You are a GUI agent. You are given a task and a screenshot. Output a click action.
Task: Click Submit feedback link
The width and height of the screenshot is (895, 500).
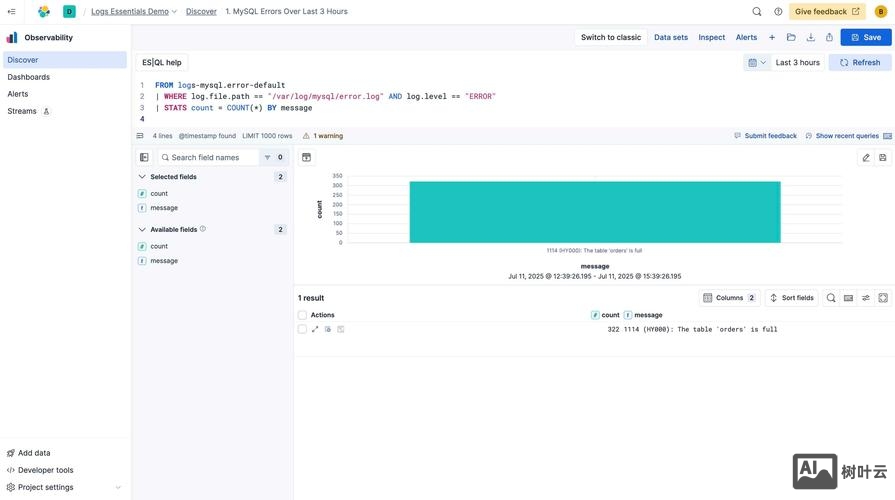tap(765, 136)
